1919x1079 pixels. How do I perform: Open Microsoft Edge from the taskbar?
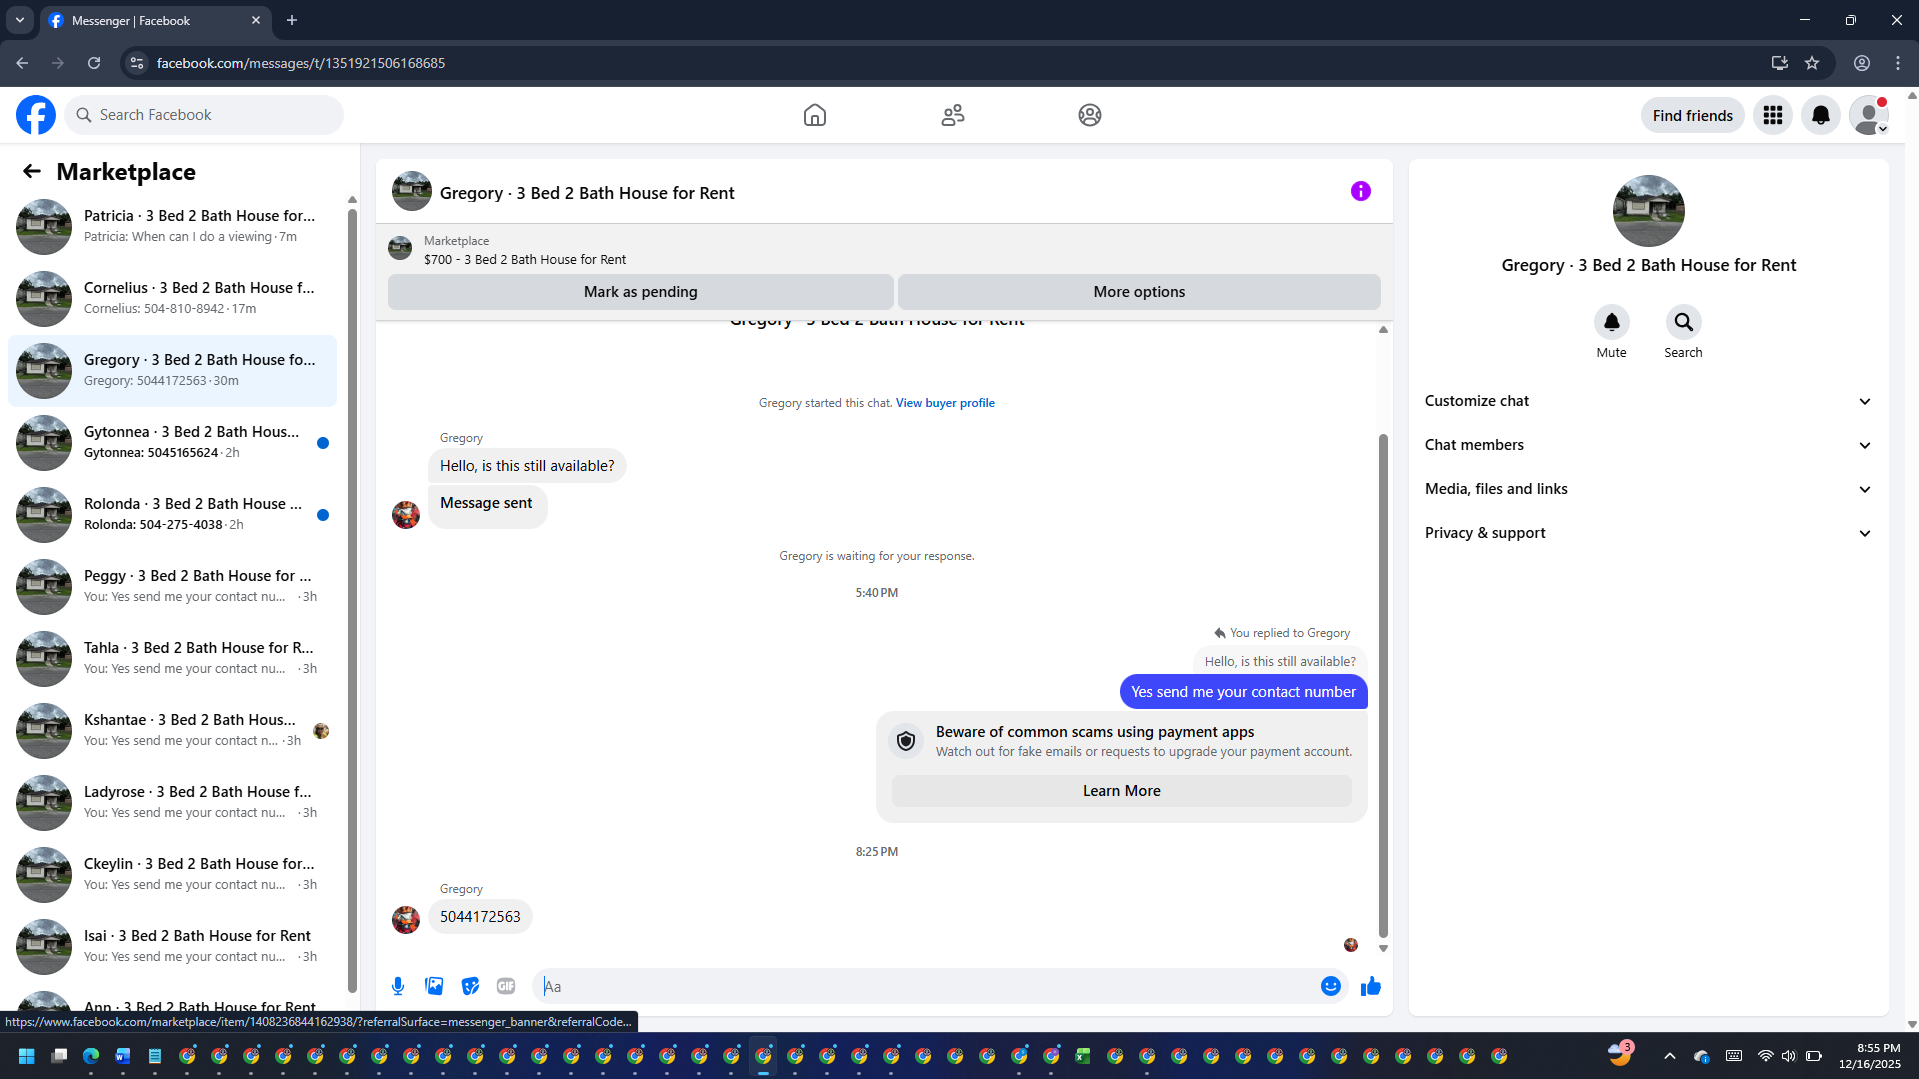coord(91,1056)
